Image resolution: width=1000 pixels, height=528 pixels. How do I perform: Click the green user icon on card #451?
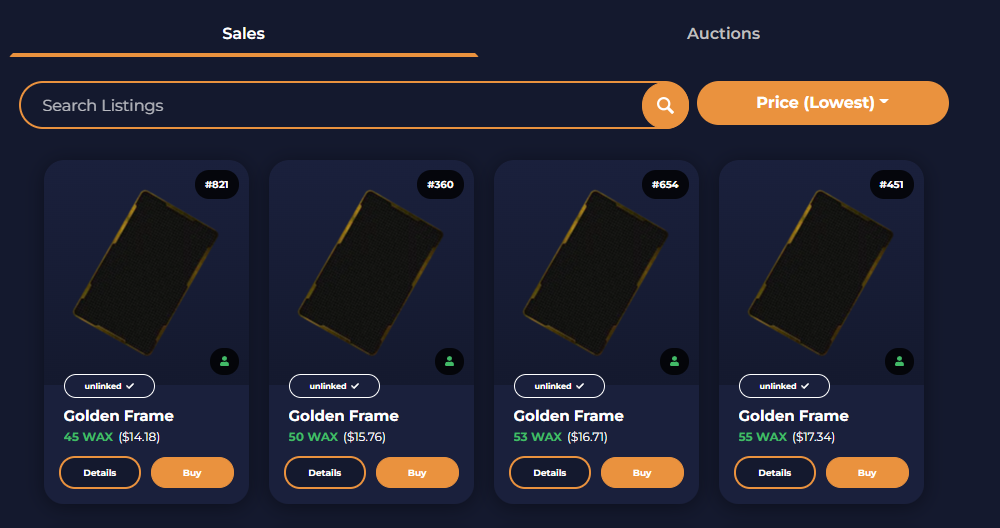pyautogui.click(x=899, y=362)
